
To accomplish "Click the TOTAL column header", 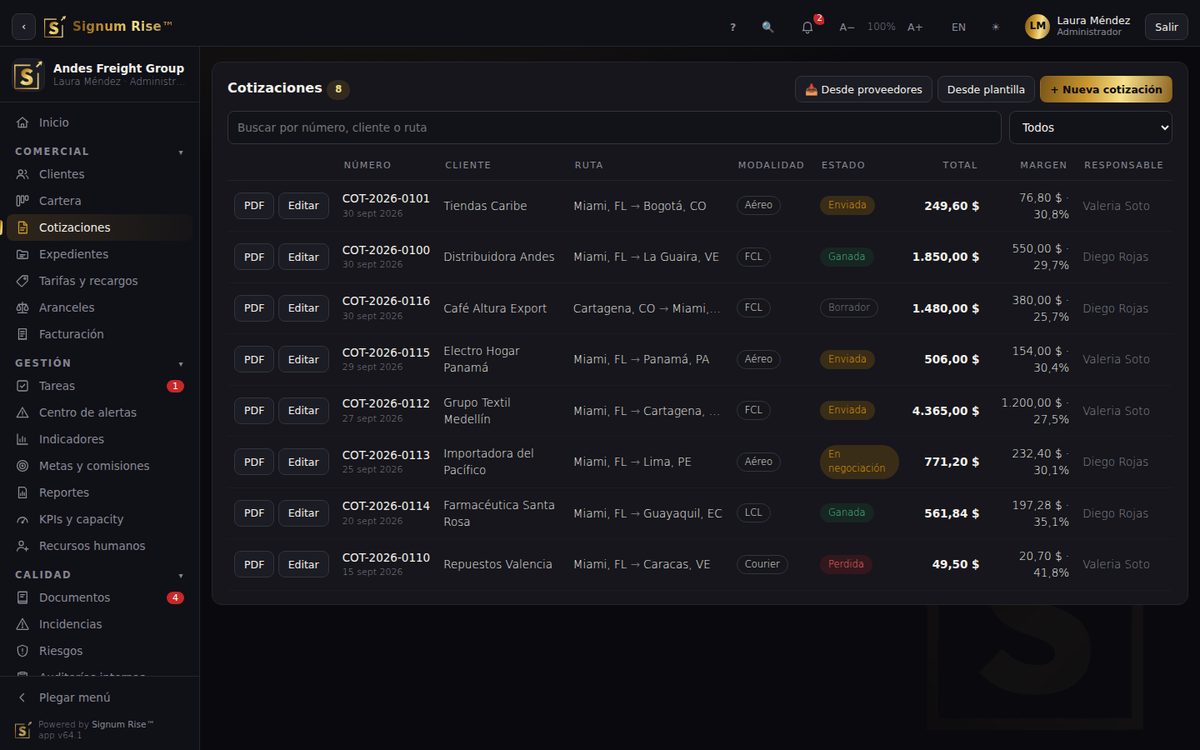I will tap(960, 165).
